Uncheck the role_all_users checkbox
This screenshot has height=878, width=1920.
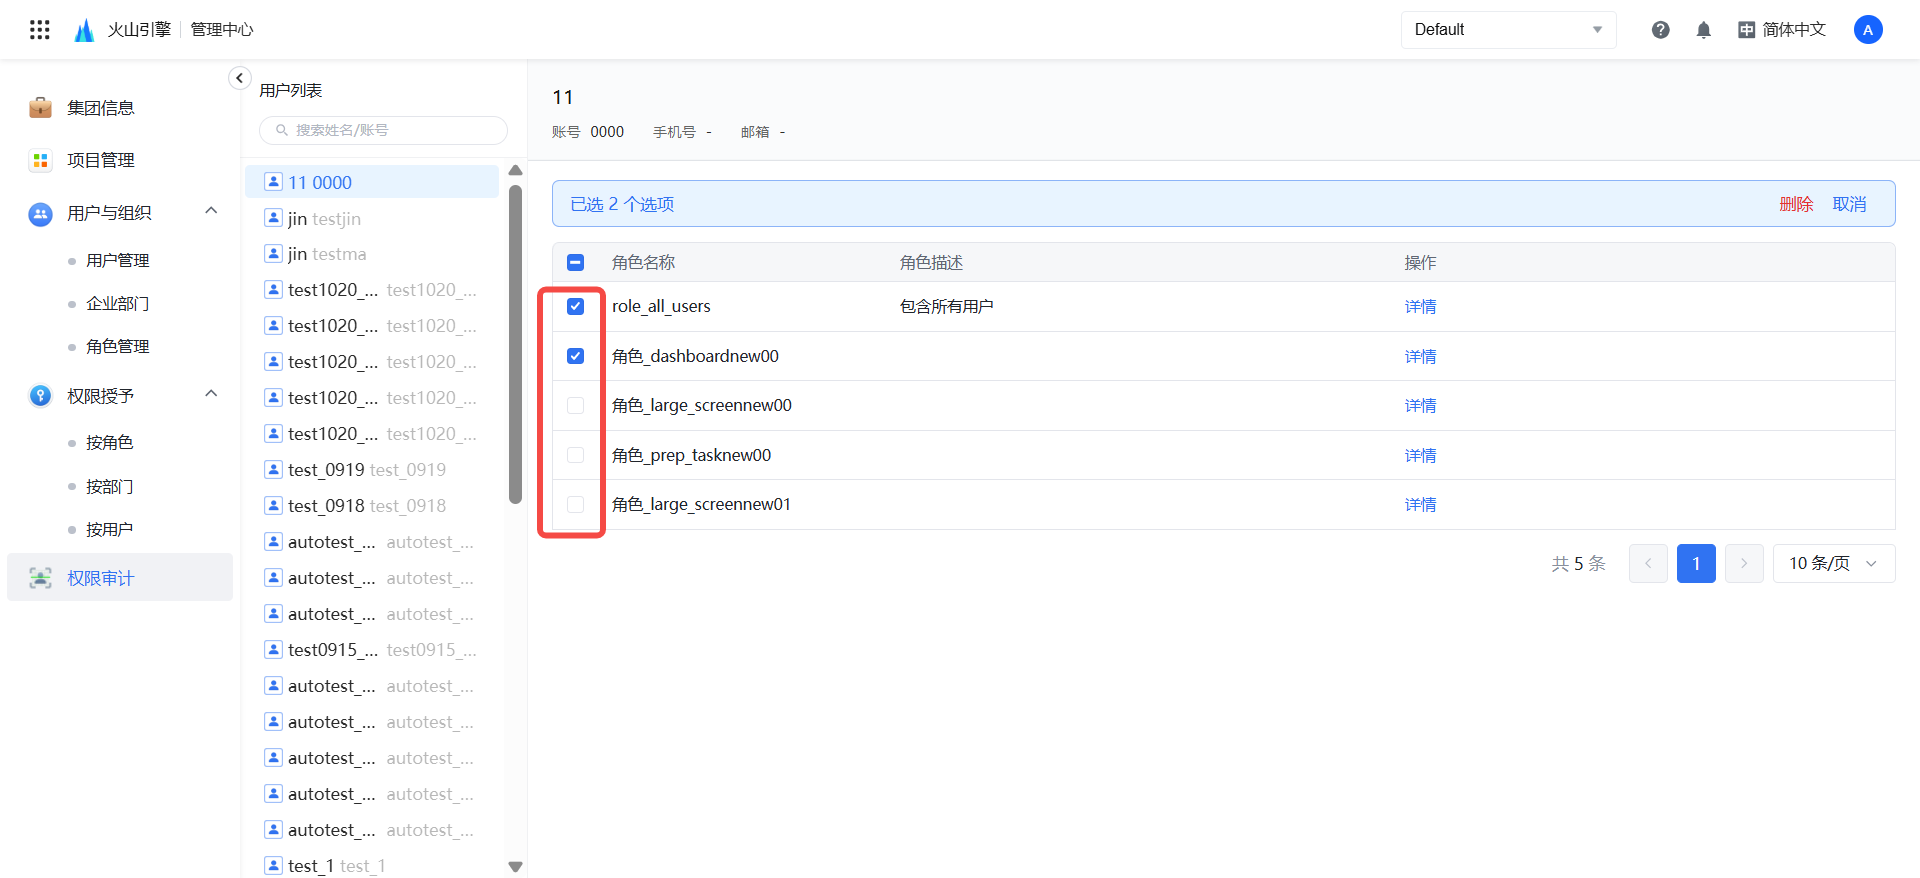[x=575, y=306]
